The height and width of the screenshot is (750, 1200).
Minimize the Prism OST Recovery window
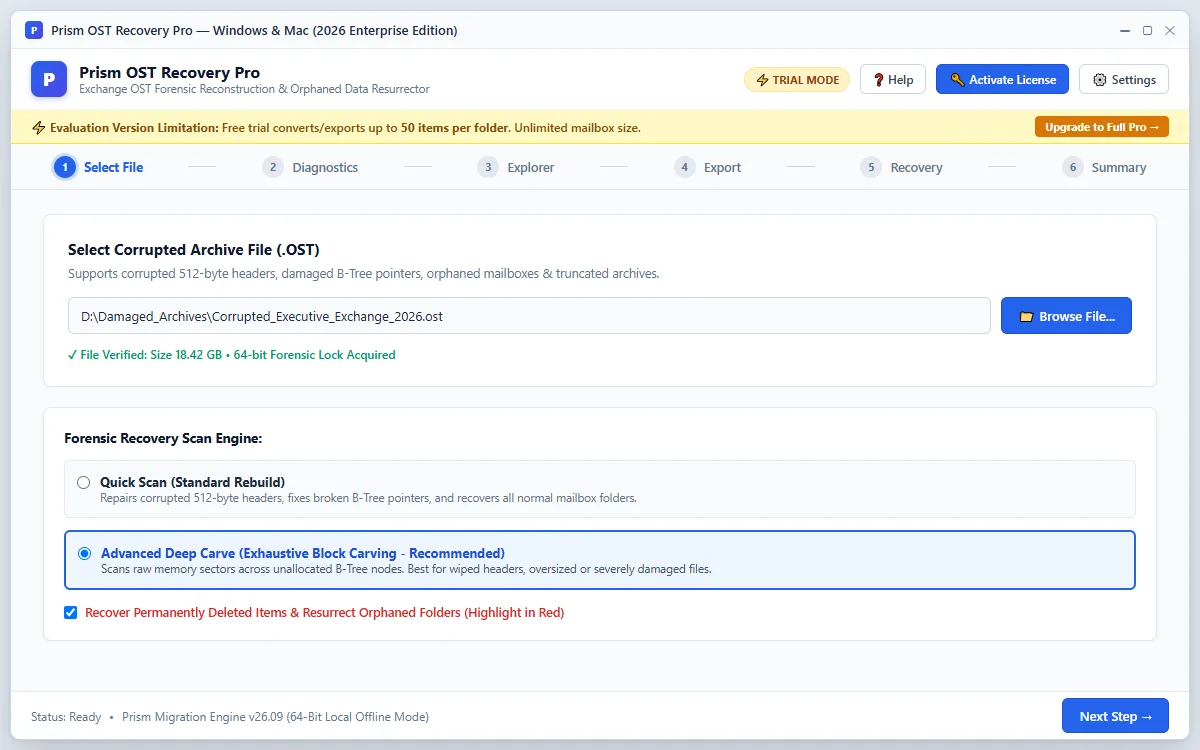[x=1125, y=30]
